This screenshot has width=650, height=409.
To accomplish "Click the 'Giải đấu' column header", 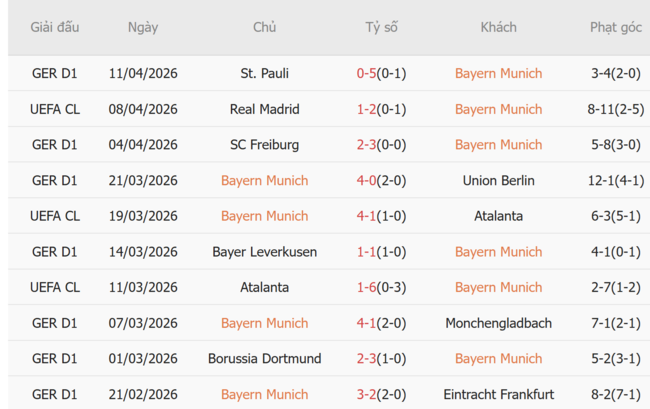I will [x=55, y=27].
